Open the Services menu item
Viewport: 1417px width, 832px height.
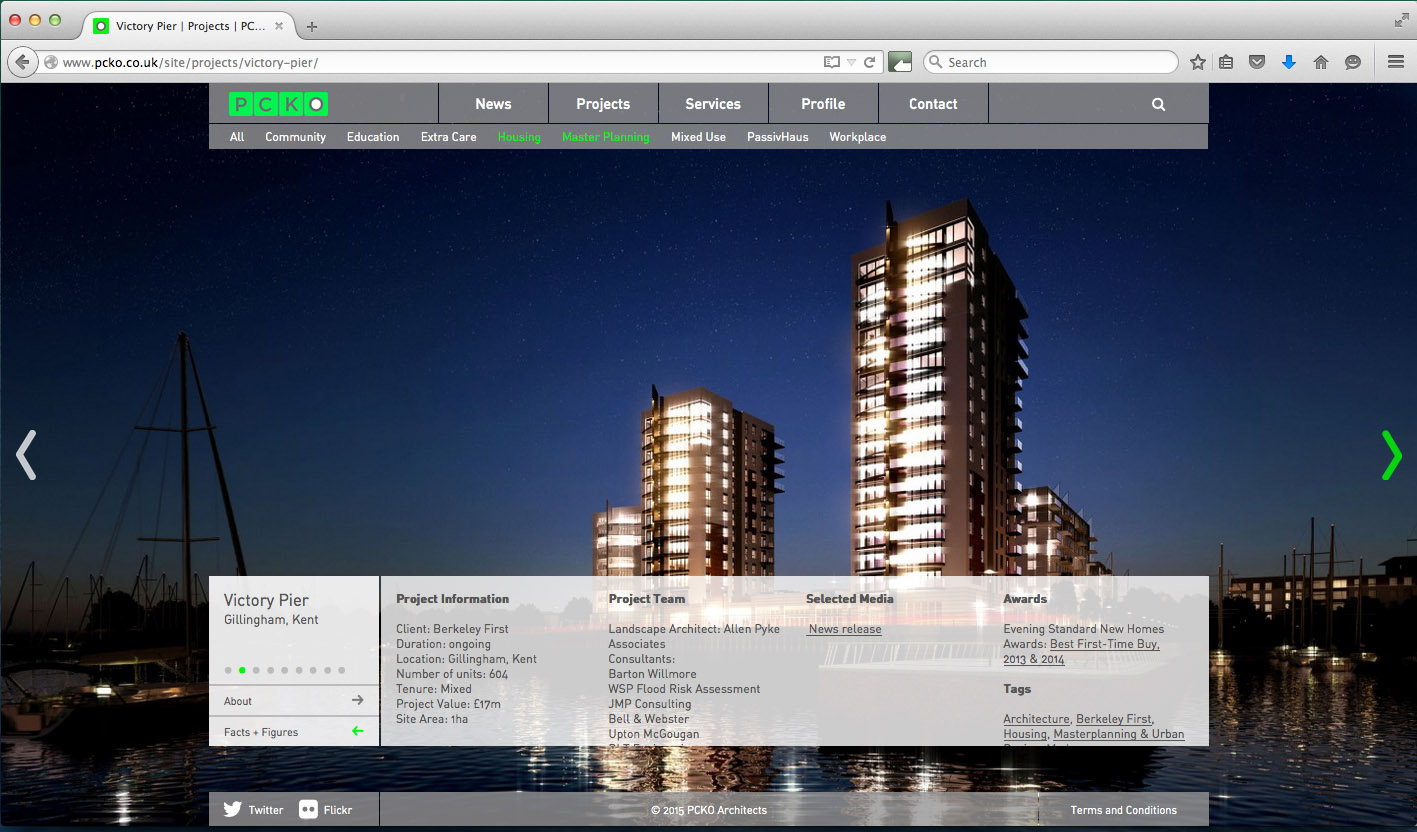pos(713,104)
